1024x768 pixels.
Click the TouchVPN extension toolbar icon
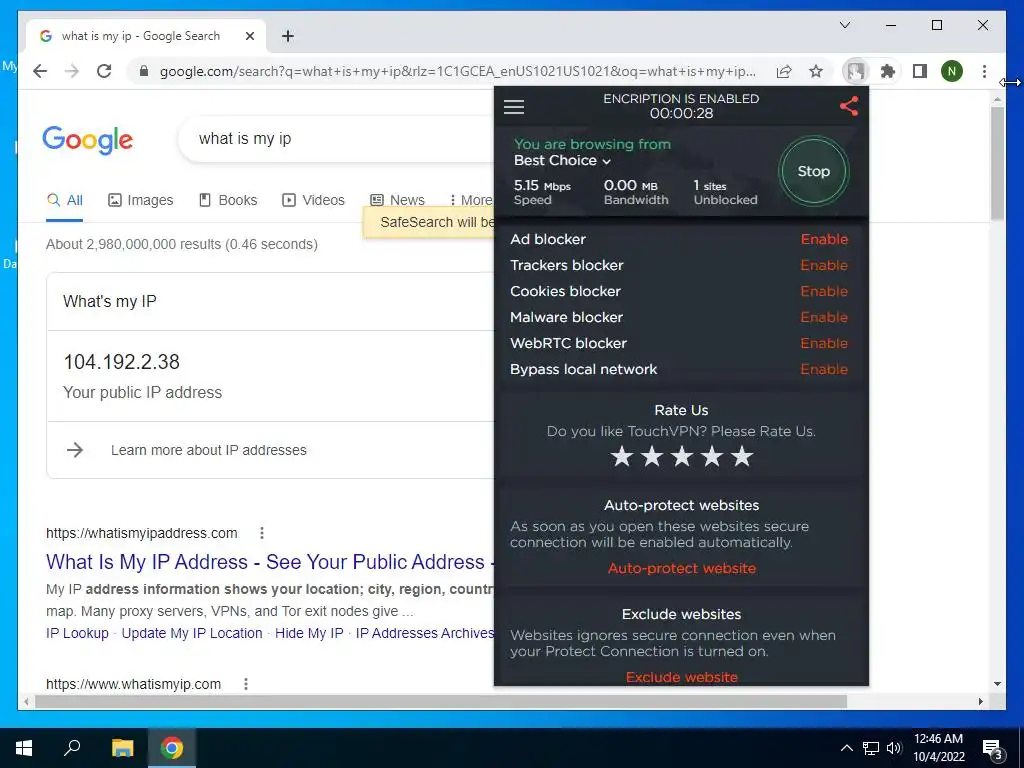click(x=856, y=71)
